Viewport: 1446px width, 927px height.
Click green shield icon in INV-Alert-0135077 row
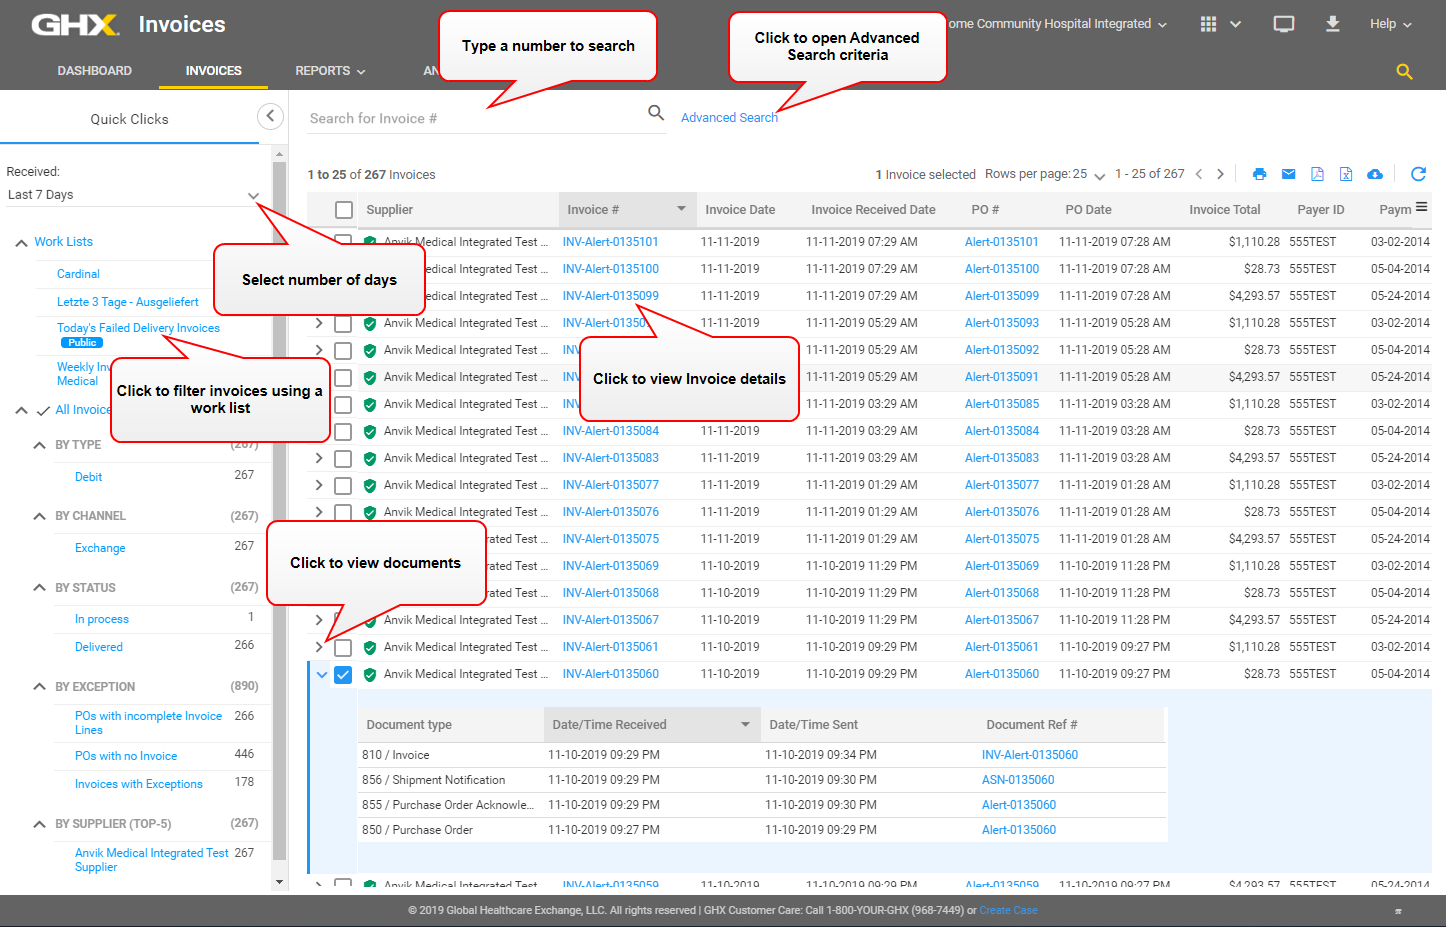pyautogui.click(x=370, y=485)
